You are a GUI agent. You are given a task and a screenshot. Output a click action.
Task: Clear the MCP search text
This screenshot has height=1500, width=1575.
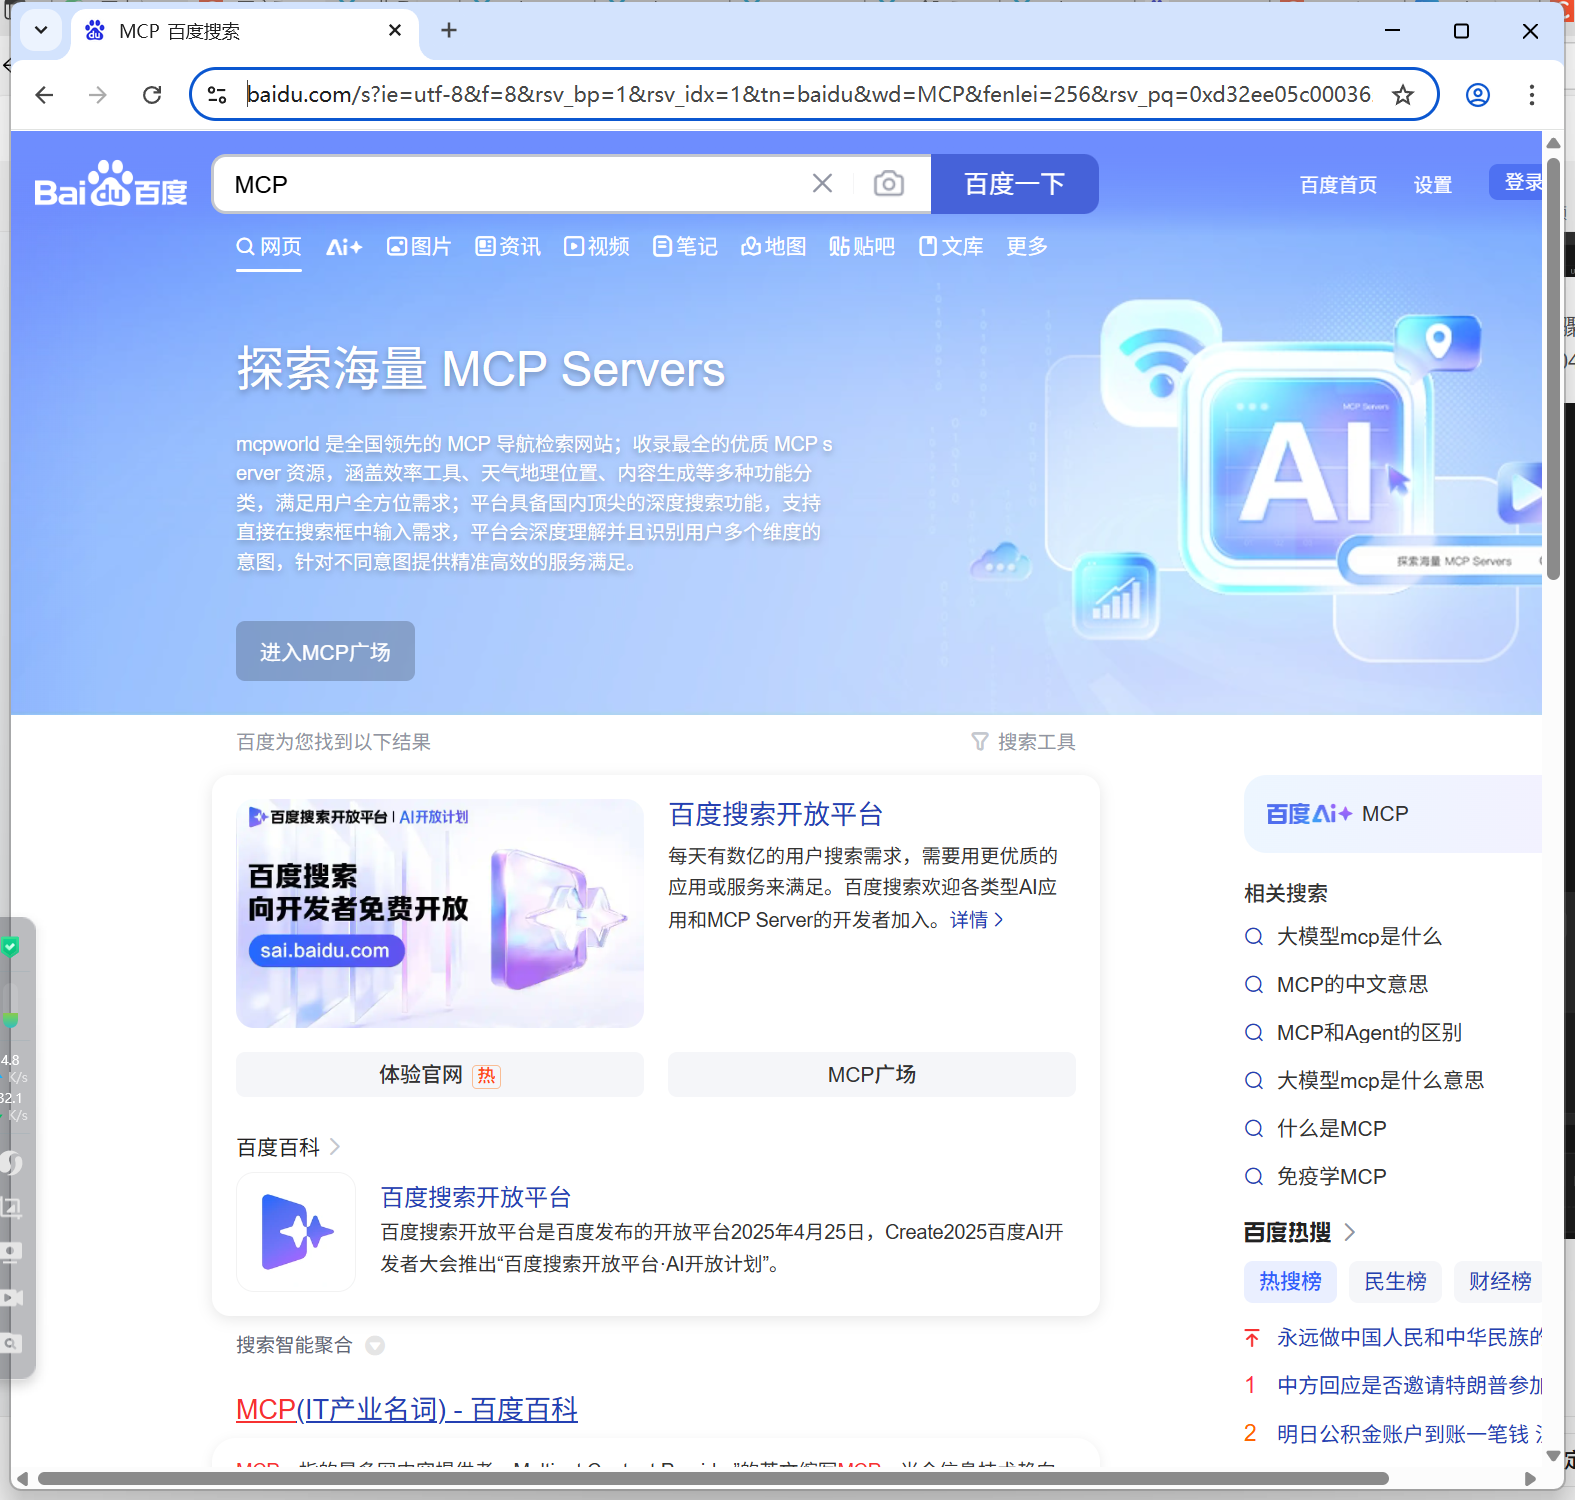tap(822, 183)
